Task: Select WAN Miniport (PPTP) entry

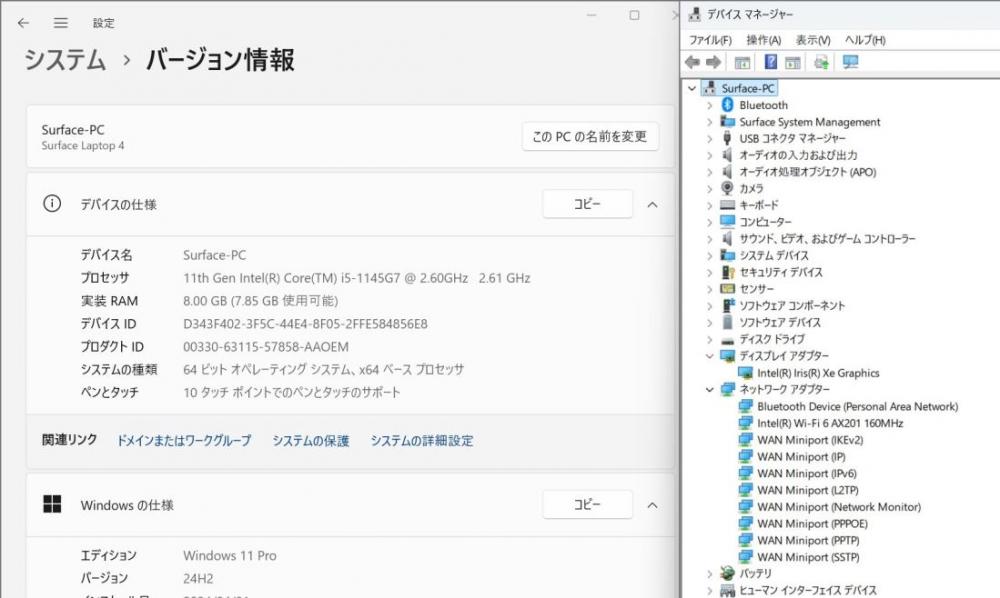Action: coord(808,540)
